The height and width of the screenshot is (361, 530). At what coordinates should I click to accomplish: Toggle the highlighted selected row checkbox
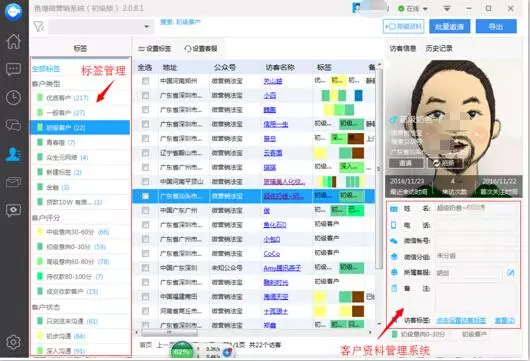145,196
